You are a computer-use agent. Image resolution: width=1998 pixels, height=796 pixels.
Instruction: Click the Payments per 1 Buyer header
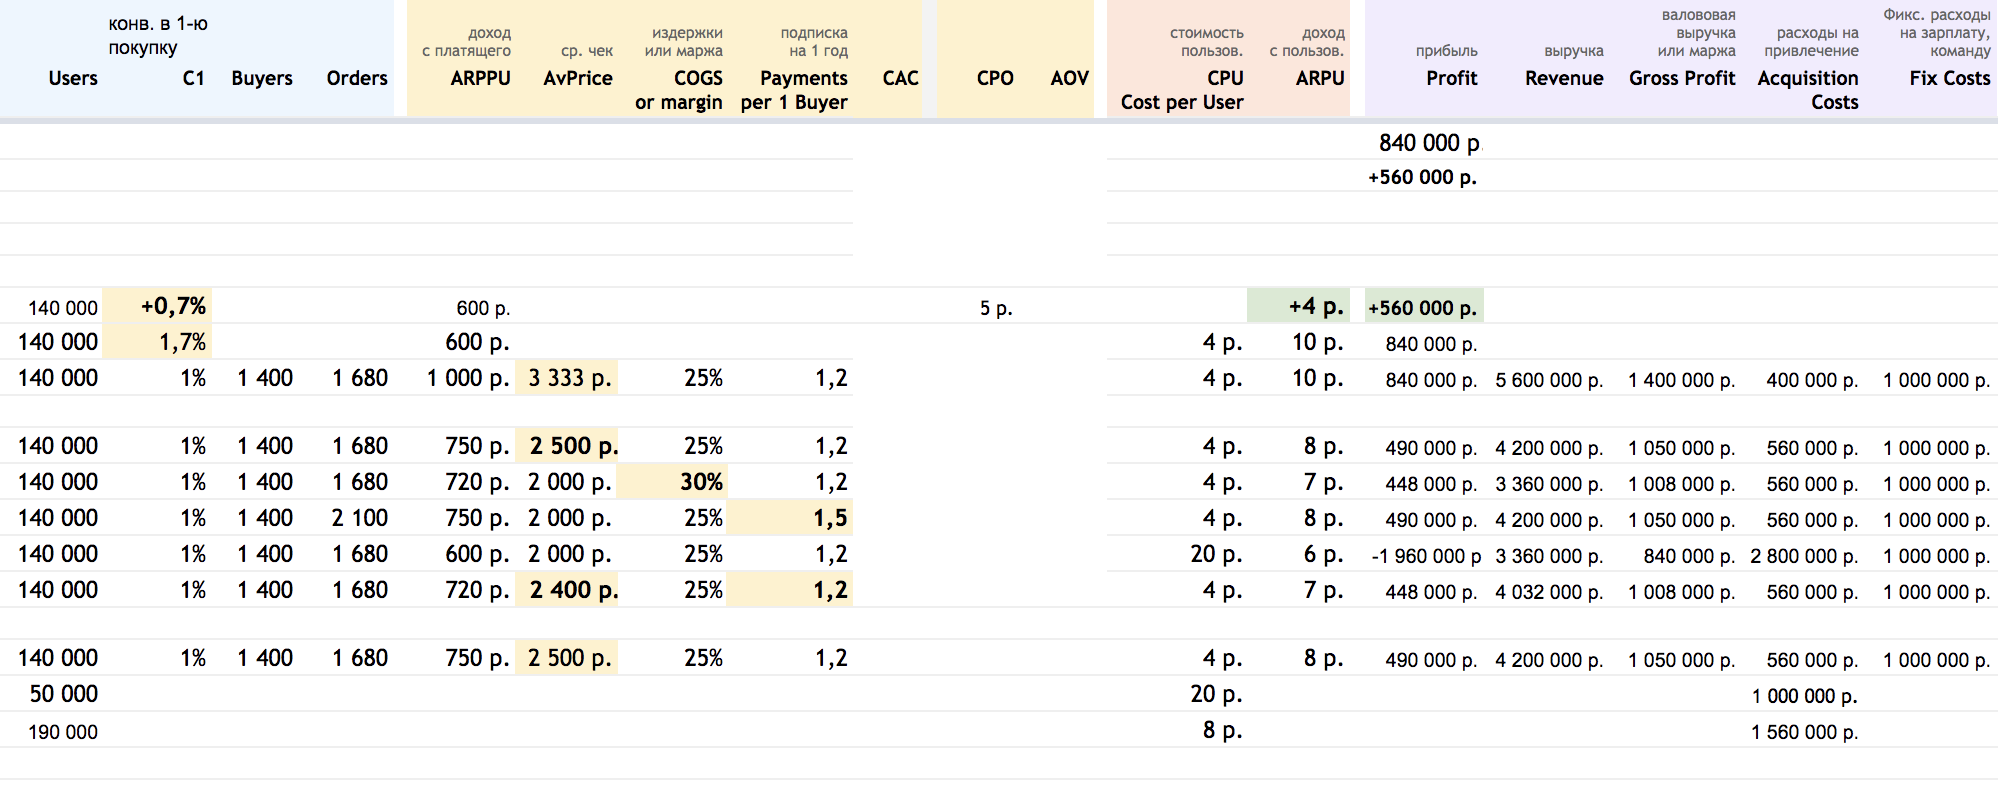click(794, 90)
